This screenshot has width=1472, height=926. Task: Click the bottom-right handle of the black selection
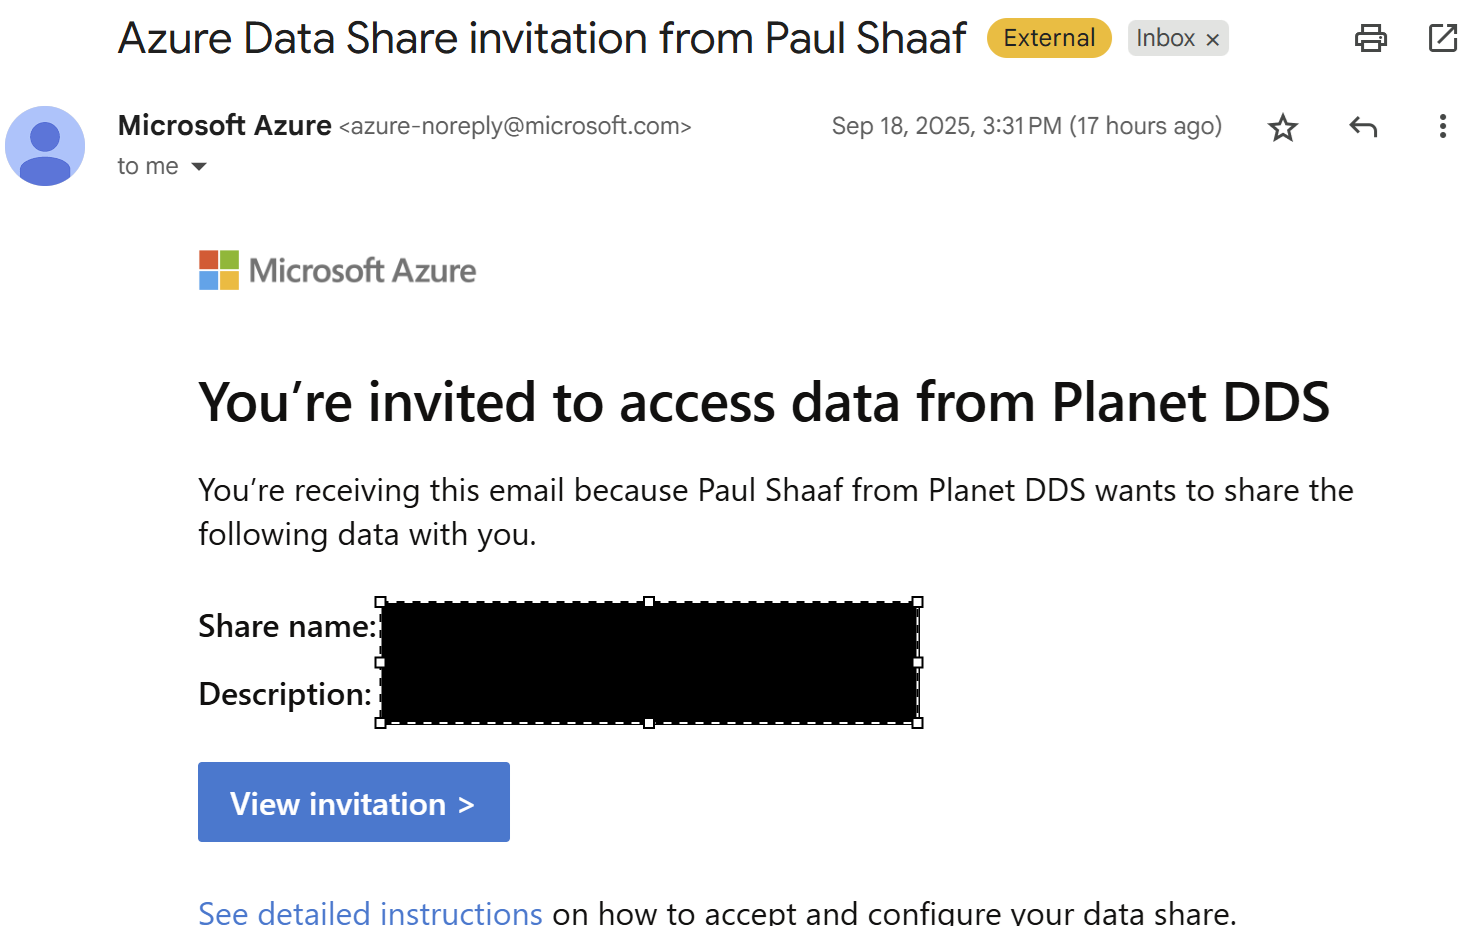[x=918, y=723]
